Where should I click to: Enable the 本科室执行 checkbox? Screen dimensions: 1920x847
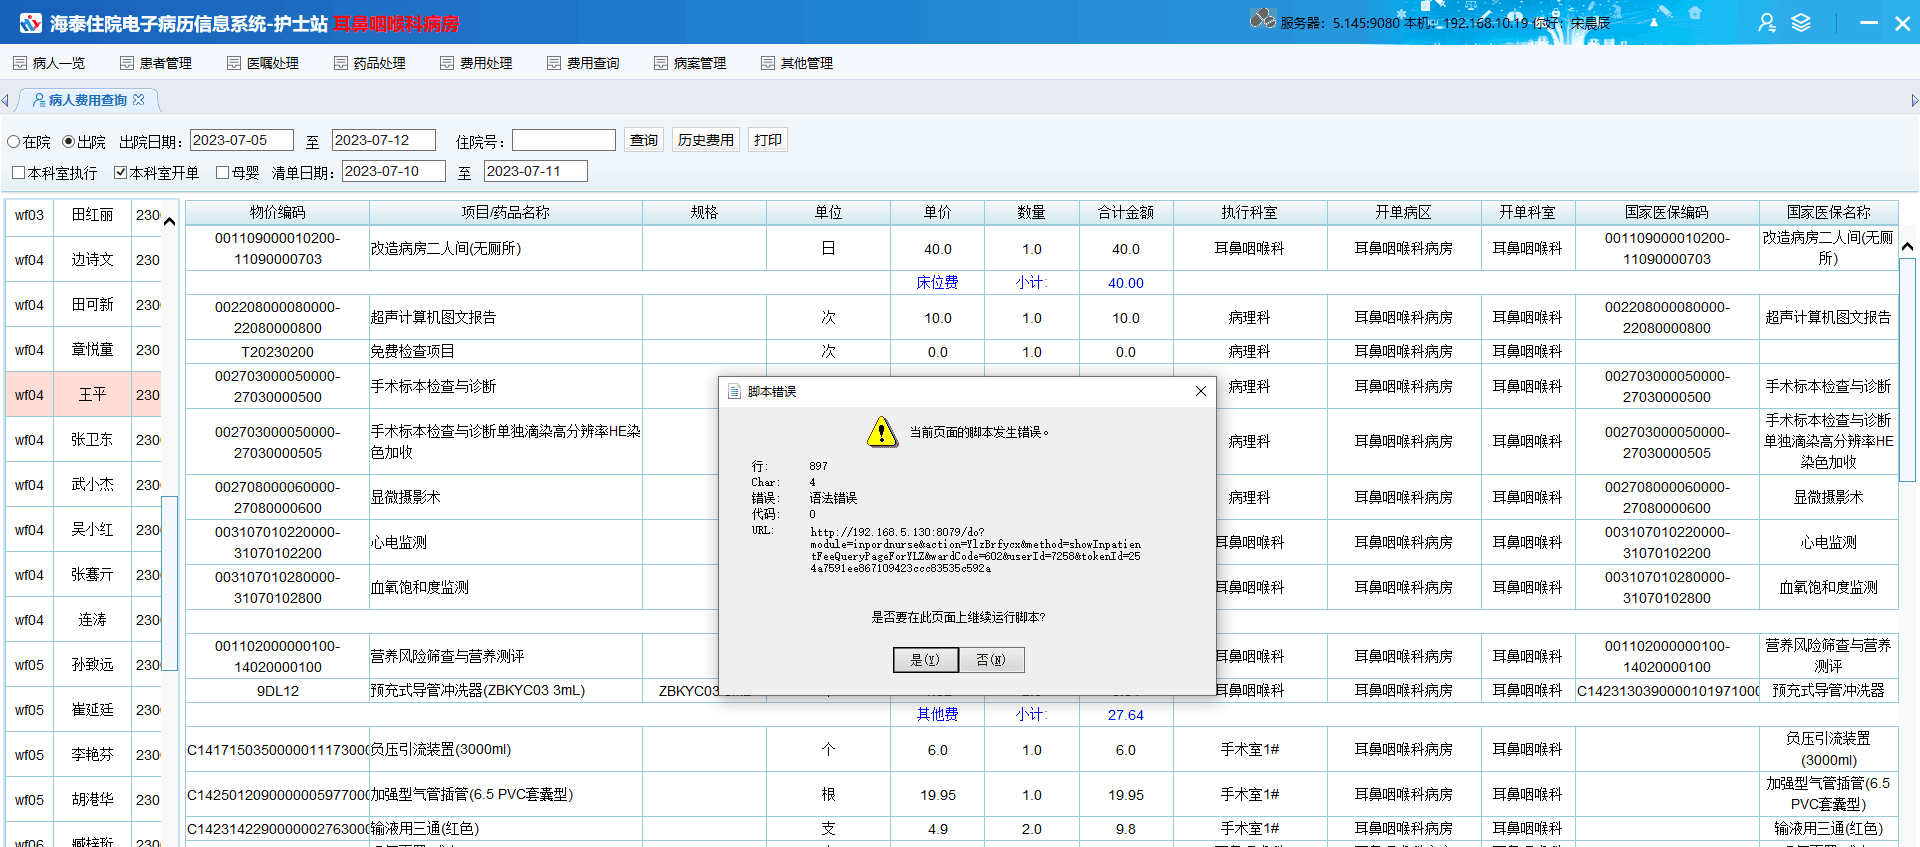[18, 173]
